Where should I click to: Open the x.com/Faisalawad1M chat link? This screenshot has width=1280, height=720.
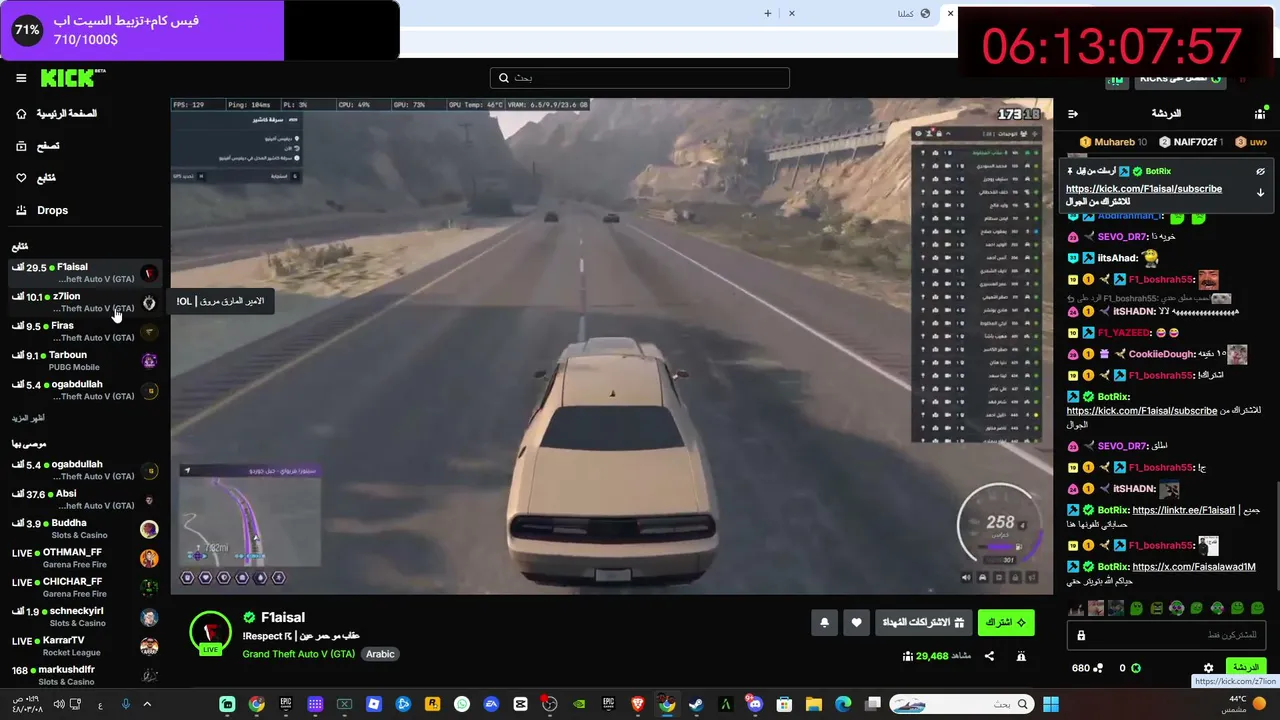(x=1194, y=567)
